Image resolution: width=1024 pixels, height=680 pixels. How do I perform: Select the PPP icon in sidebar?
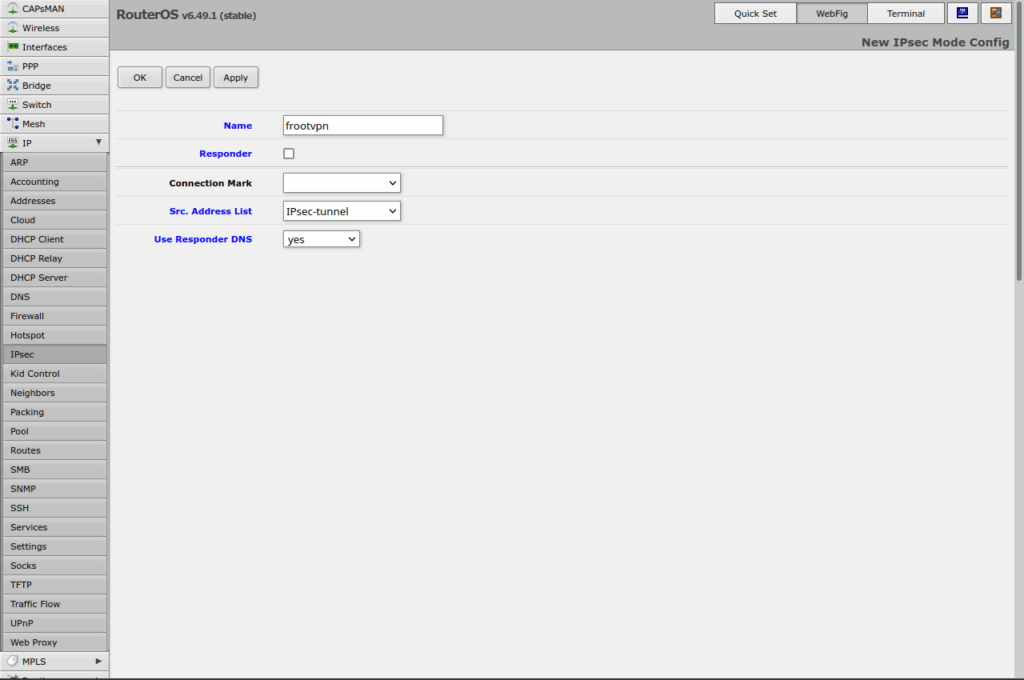click(13, 66)
